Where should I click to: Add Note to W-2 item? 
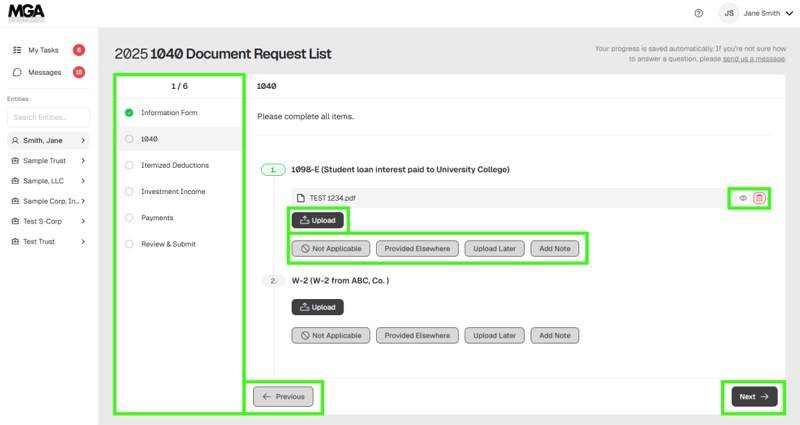555,335
